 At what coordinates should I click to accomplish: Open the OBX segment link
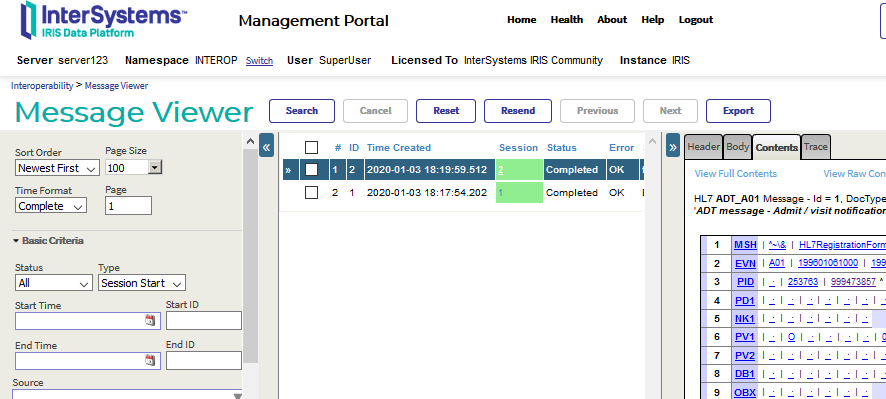click(x=745, y=392)
